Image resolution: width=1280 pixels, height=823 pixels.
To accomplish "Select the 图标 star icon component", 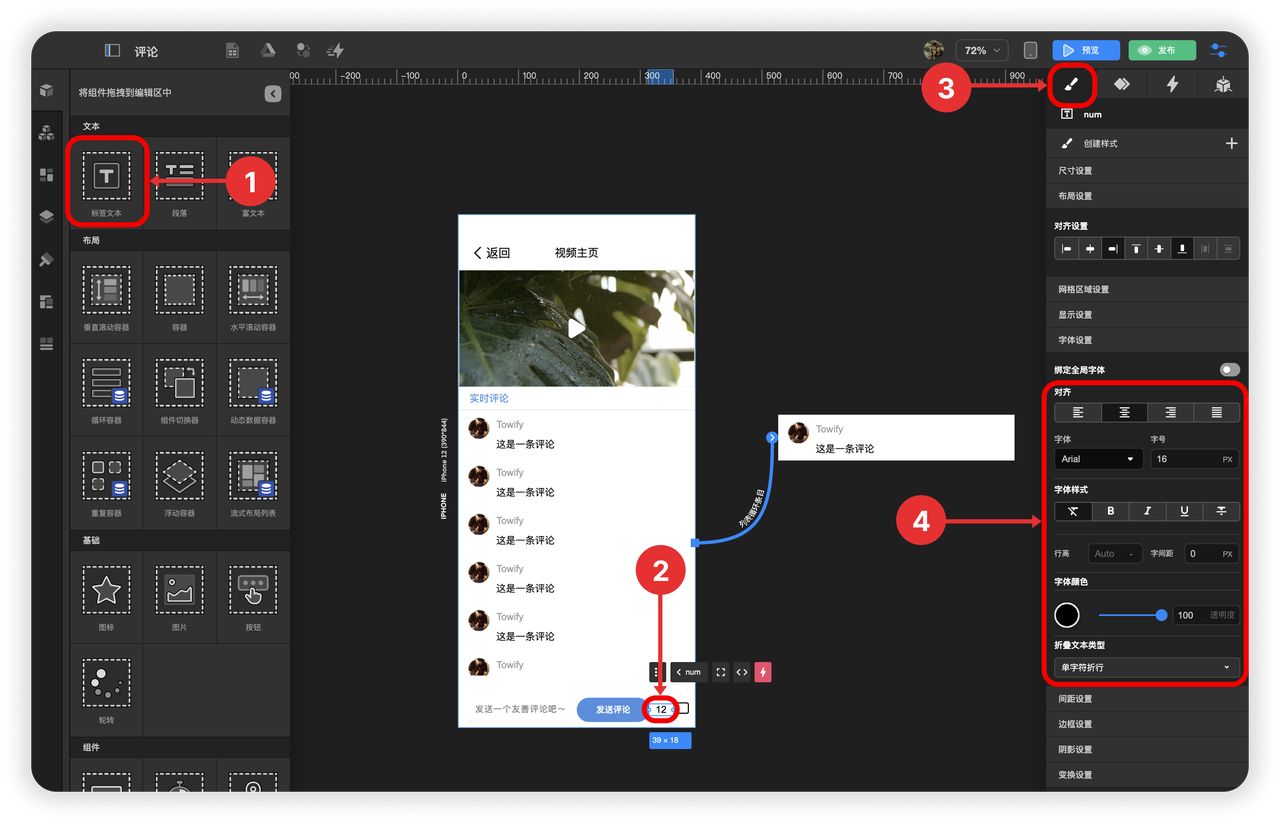I will tap(106, 597).
